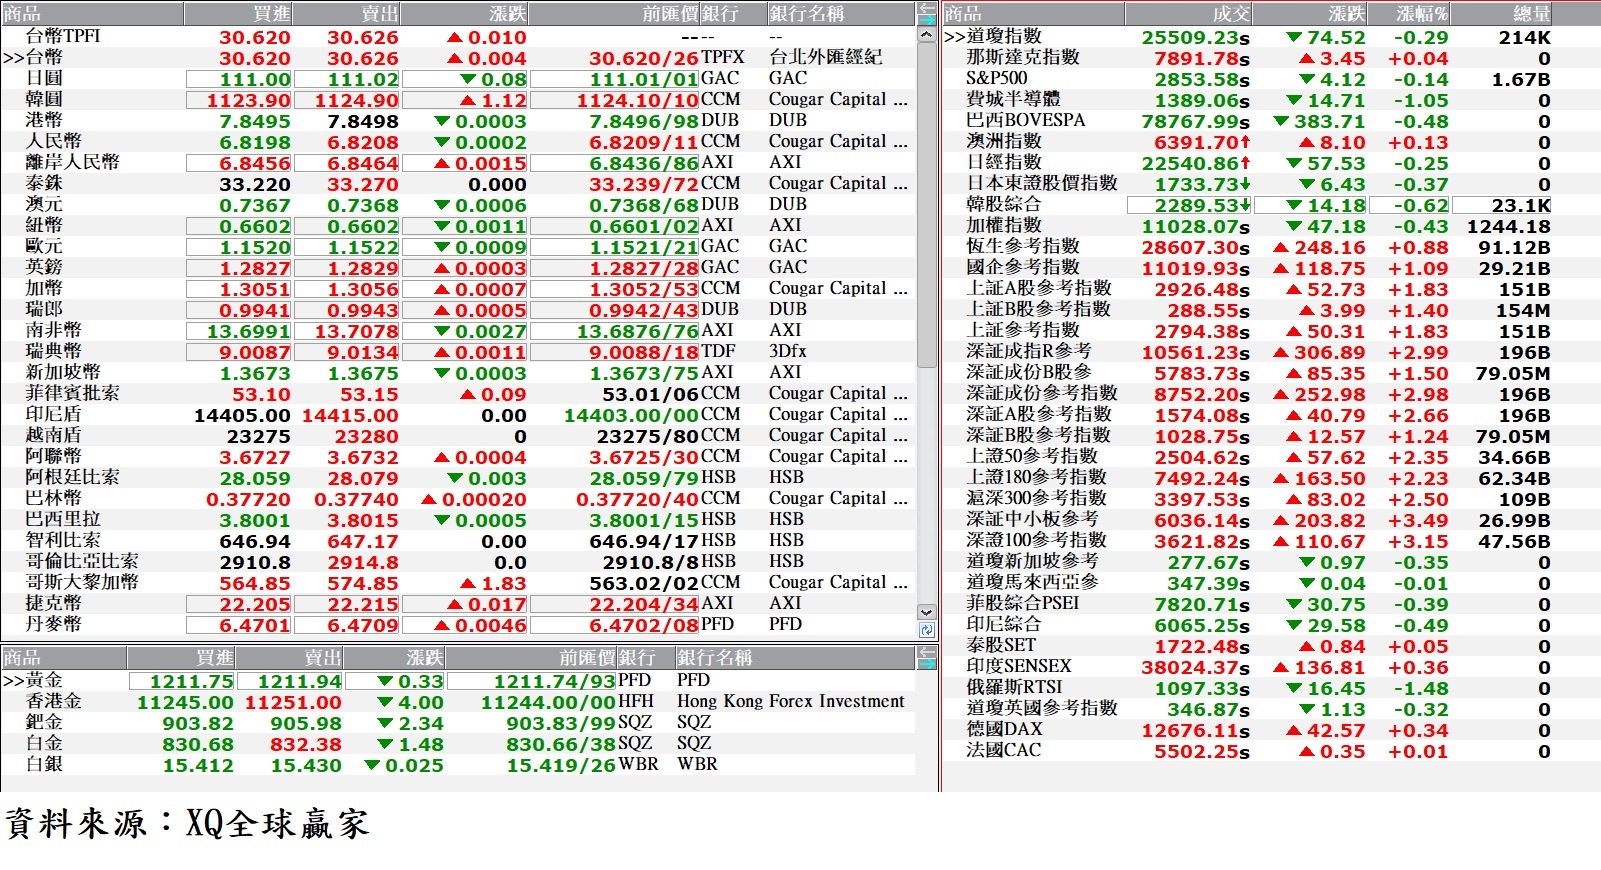Select the 韓圜 currency row
The height and width of the screenshot is (870, 1601).
458,100
